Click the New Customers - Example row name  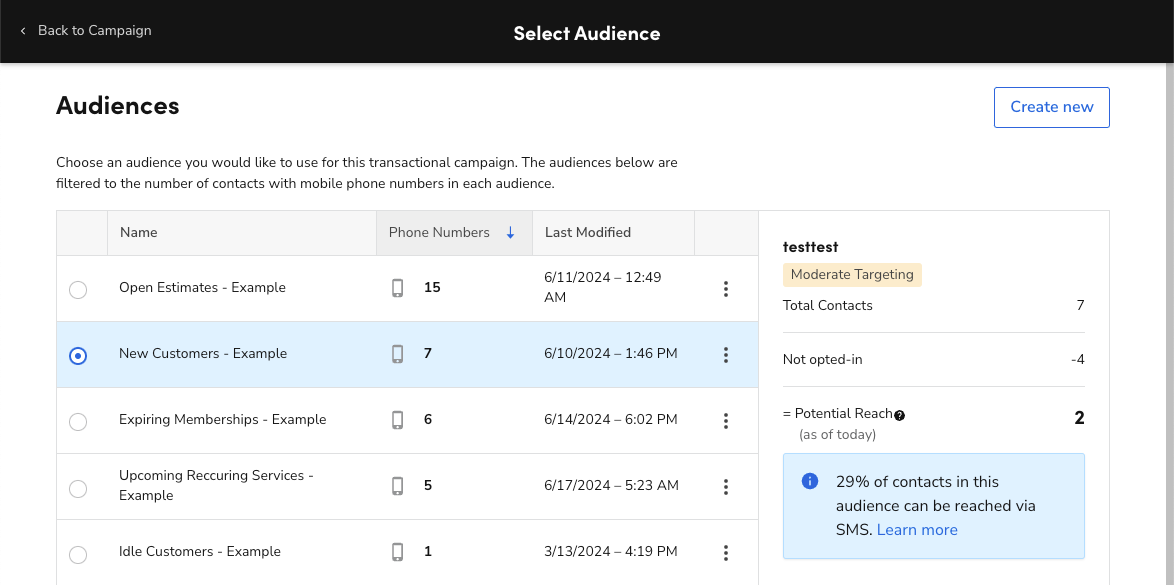(x=203, y=354)
